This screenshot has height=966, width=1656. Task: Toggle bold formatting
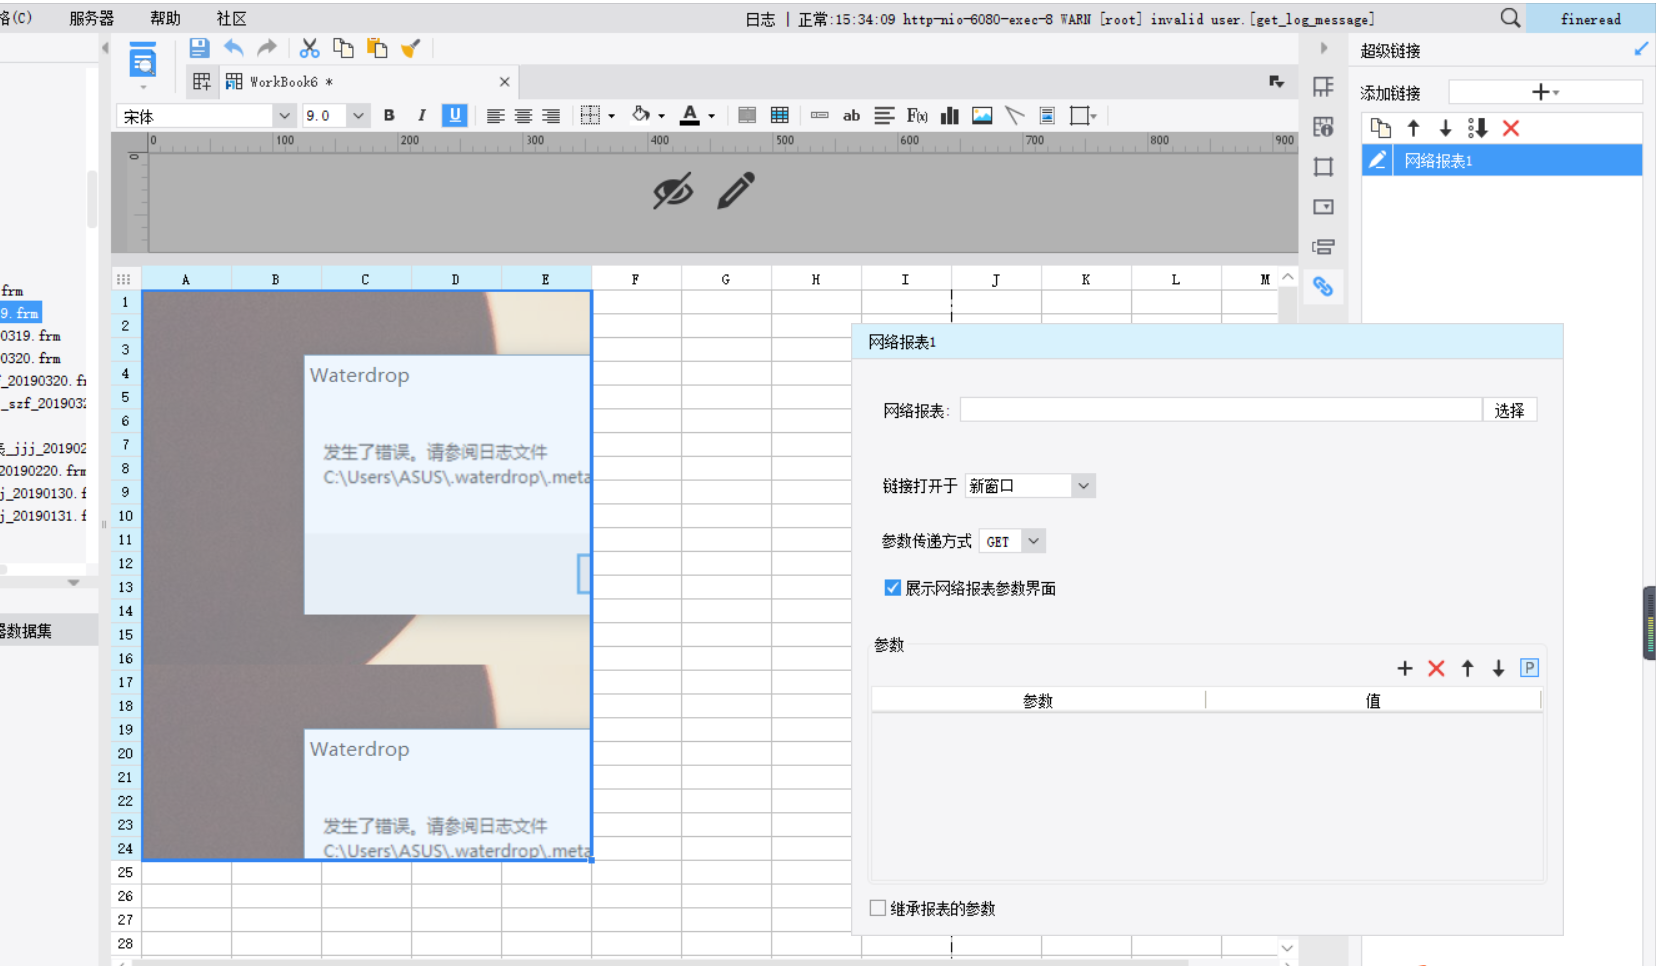(389, 116)
